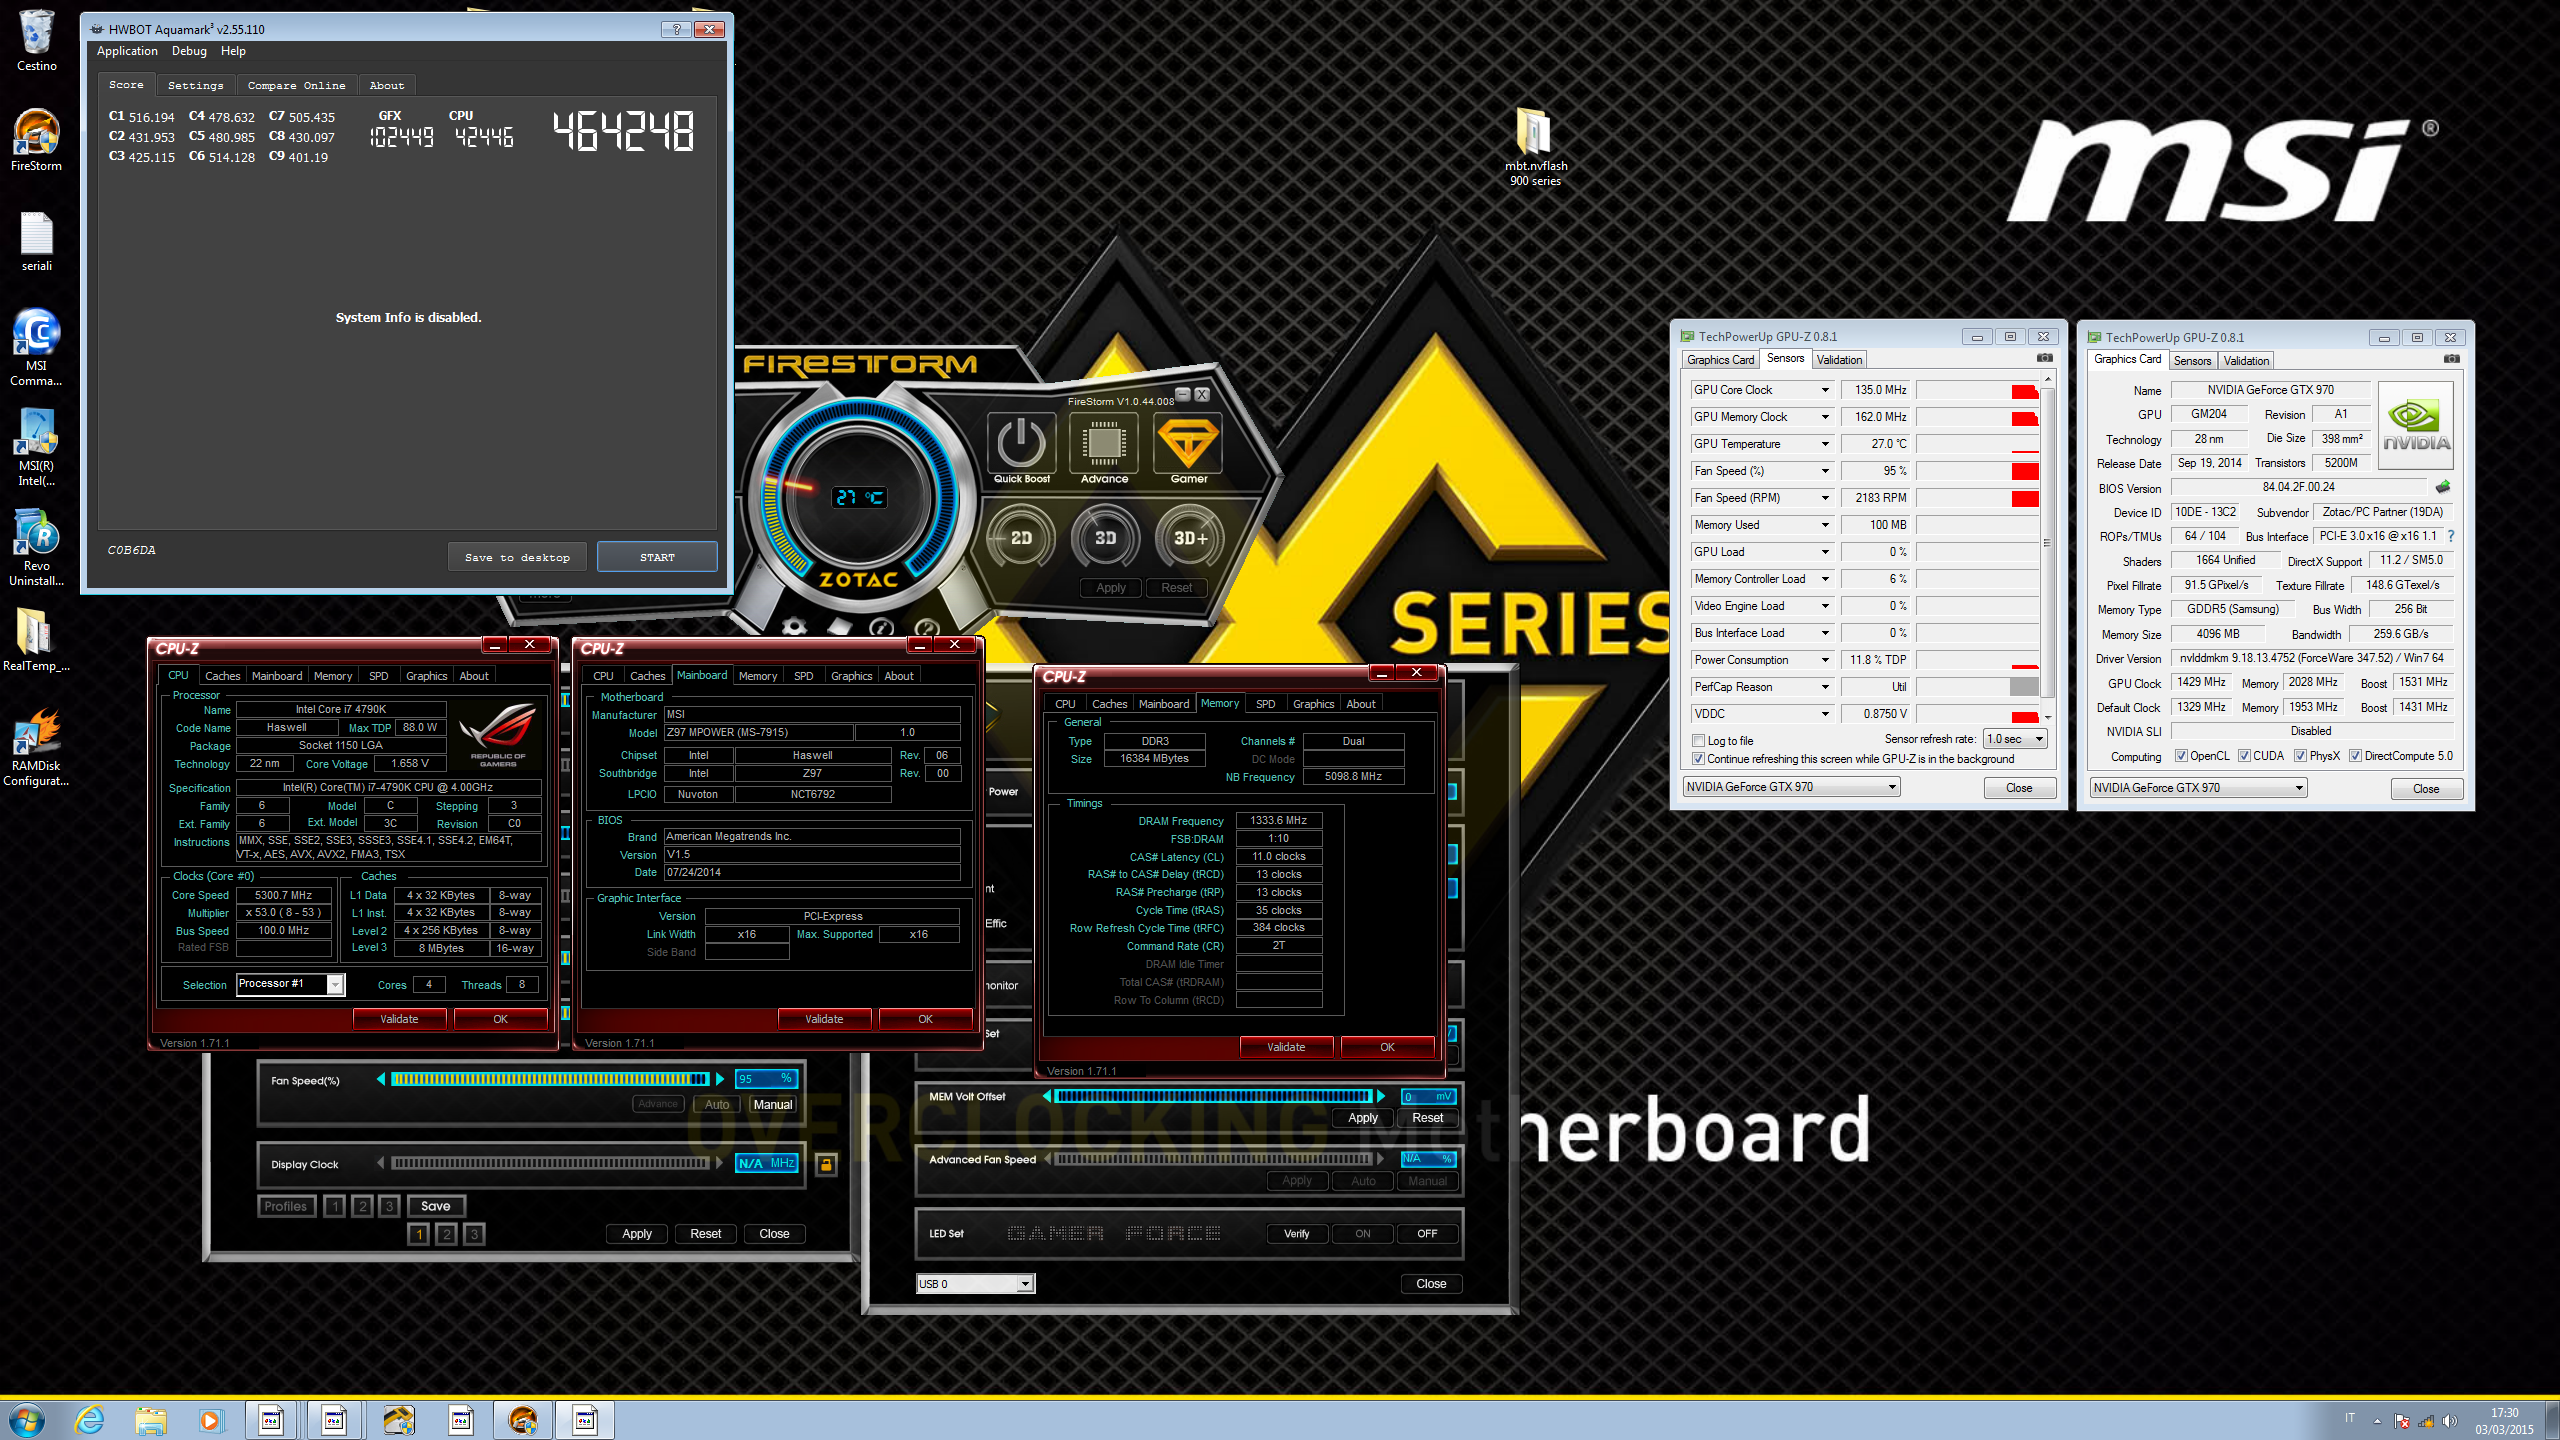Select FireStorm profile slot 1
Viewport: 2560px width, 1440px height.
point(419,1234)
